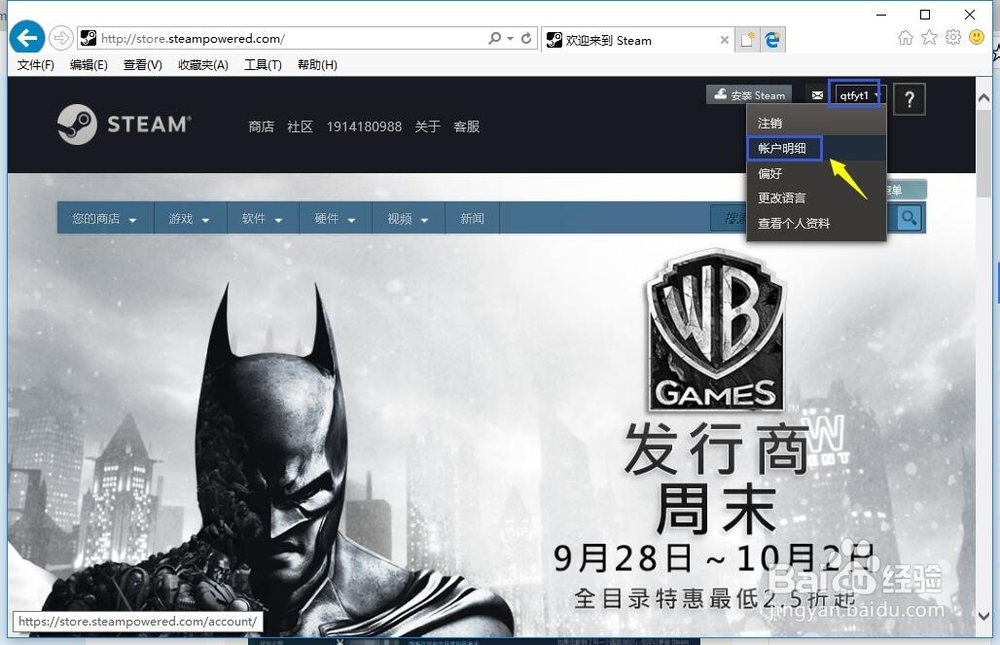The width and height of the screenshot is (1000, 645).
Task: Select 偏好 from account menu
Action: click(816, 173)
